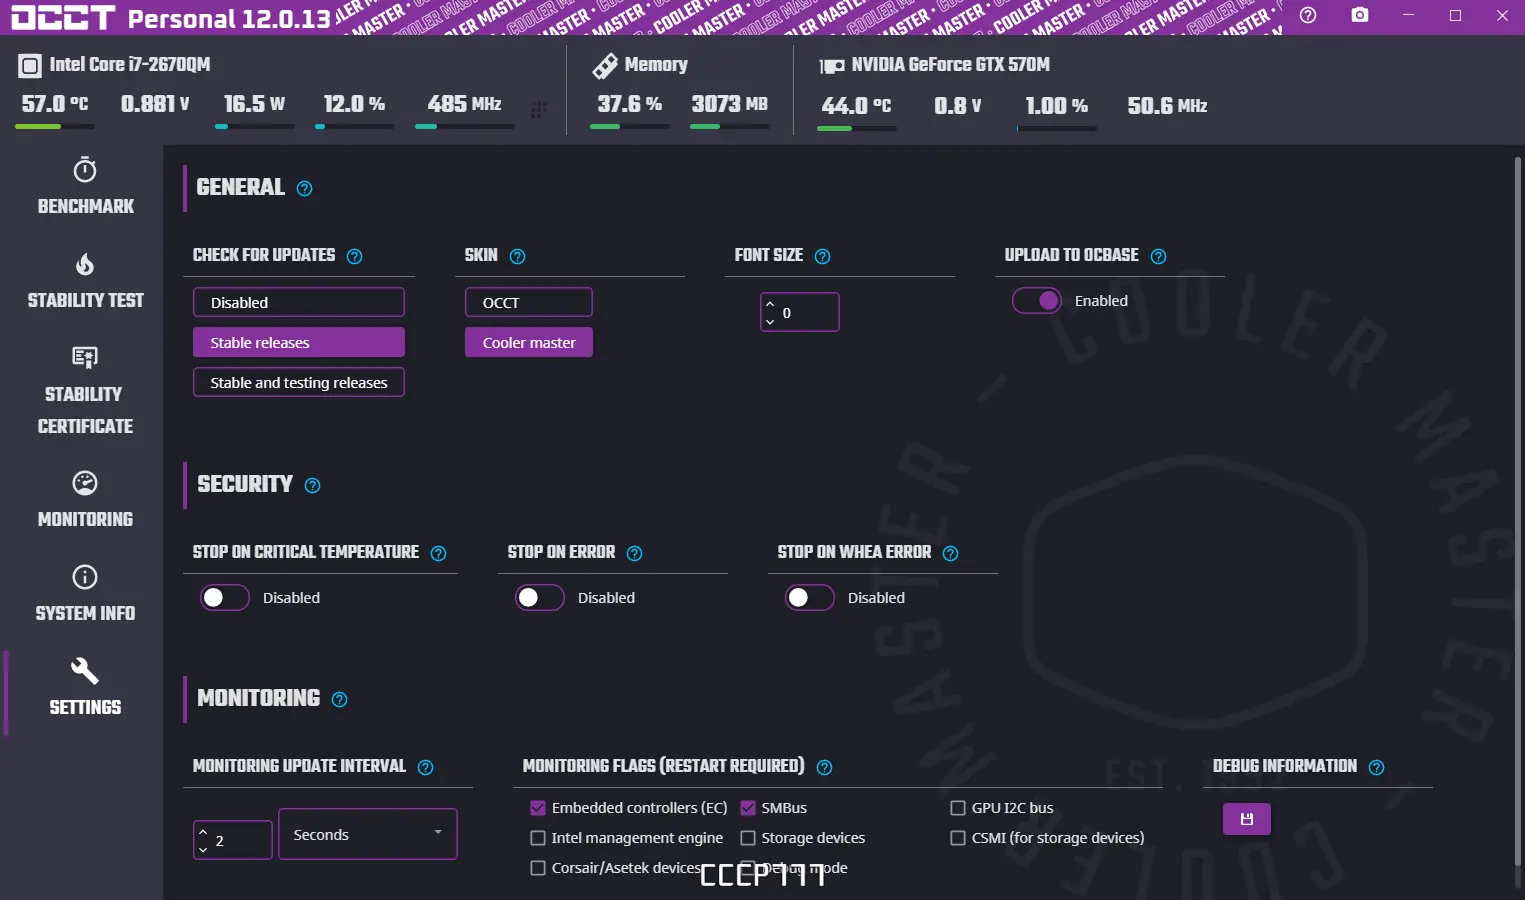The image size is (1525, 900).
Task: Open the System Info page
Action: (x=85, y=593)
